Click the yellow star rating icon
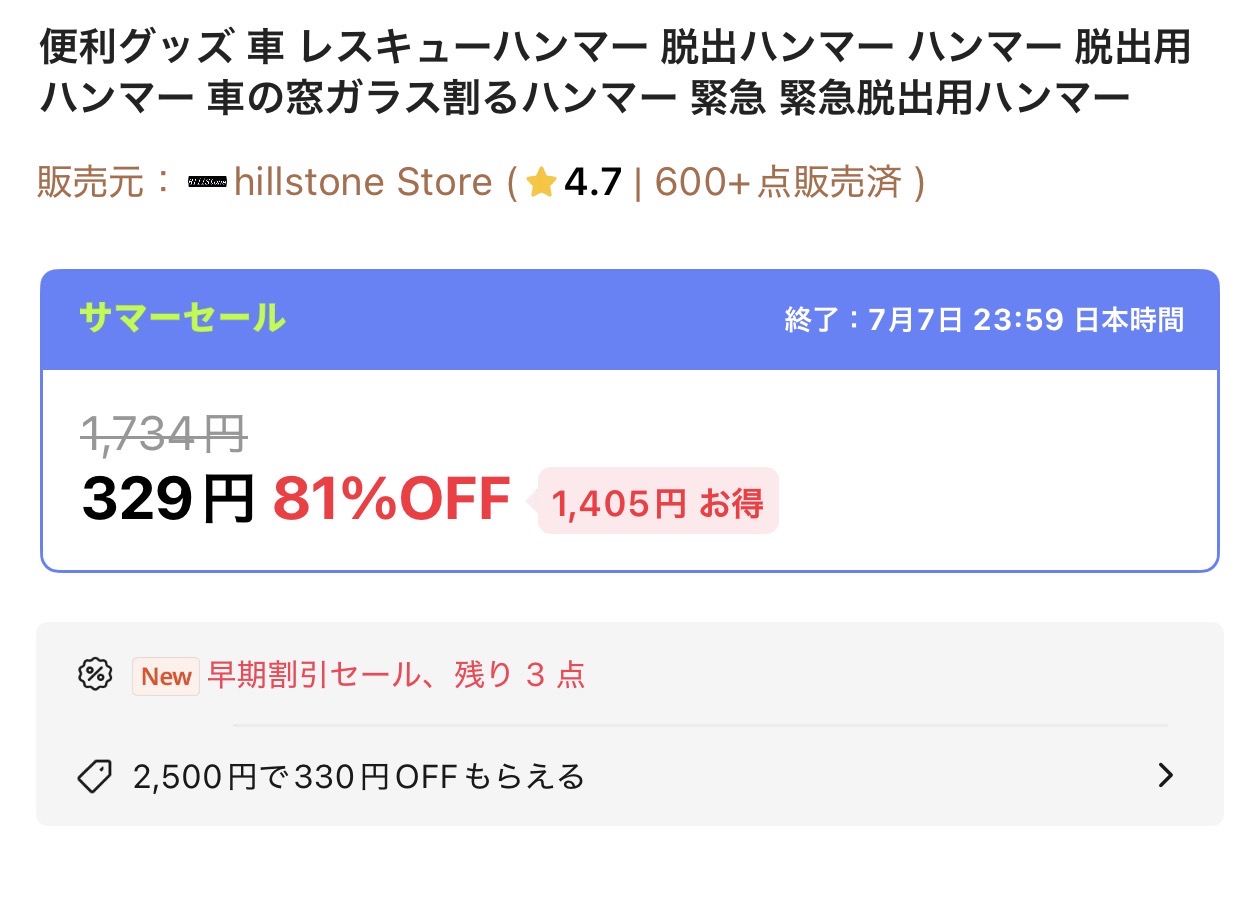Image resolution: width=1260 pixels, height=898 pixels. 541,183
